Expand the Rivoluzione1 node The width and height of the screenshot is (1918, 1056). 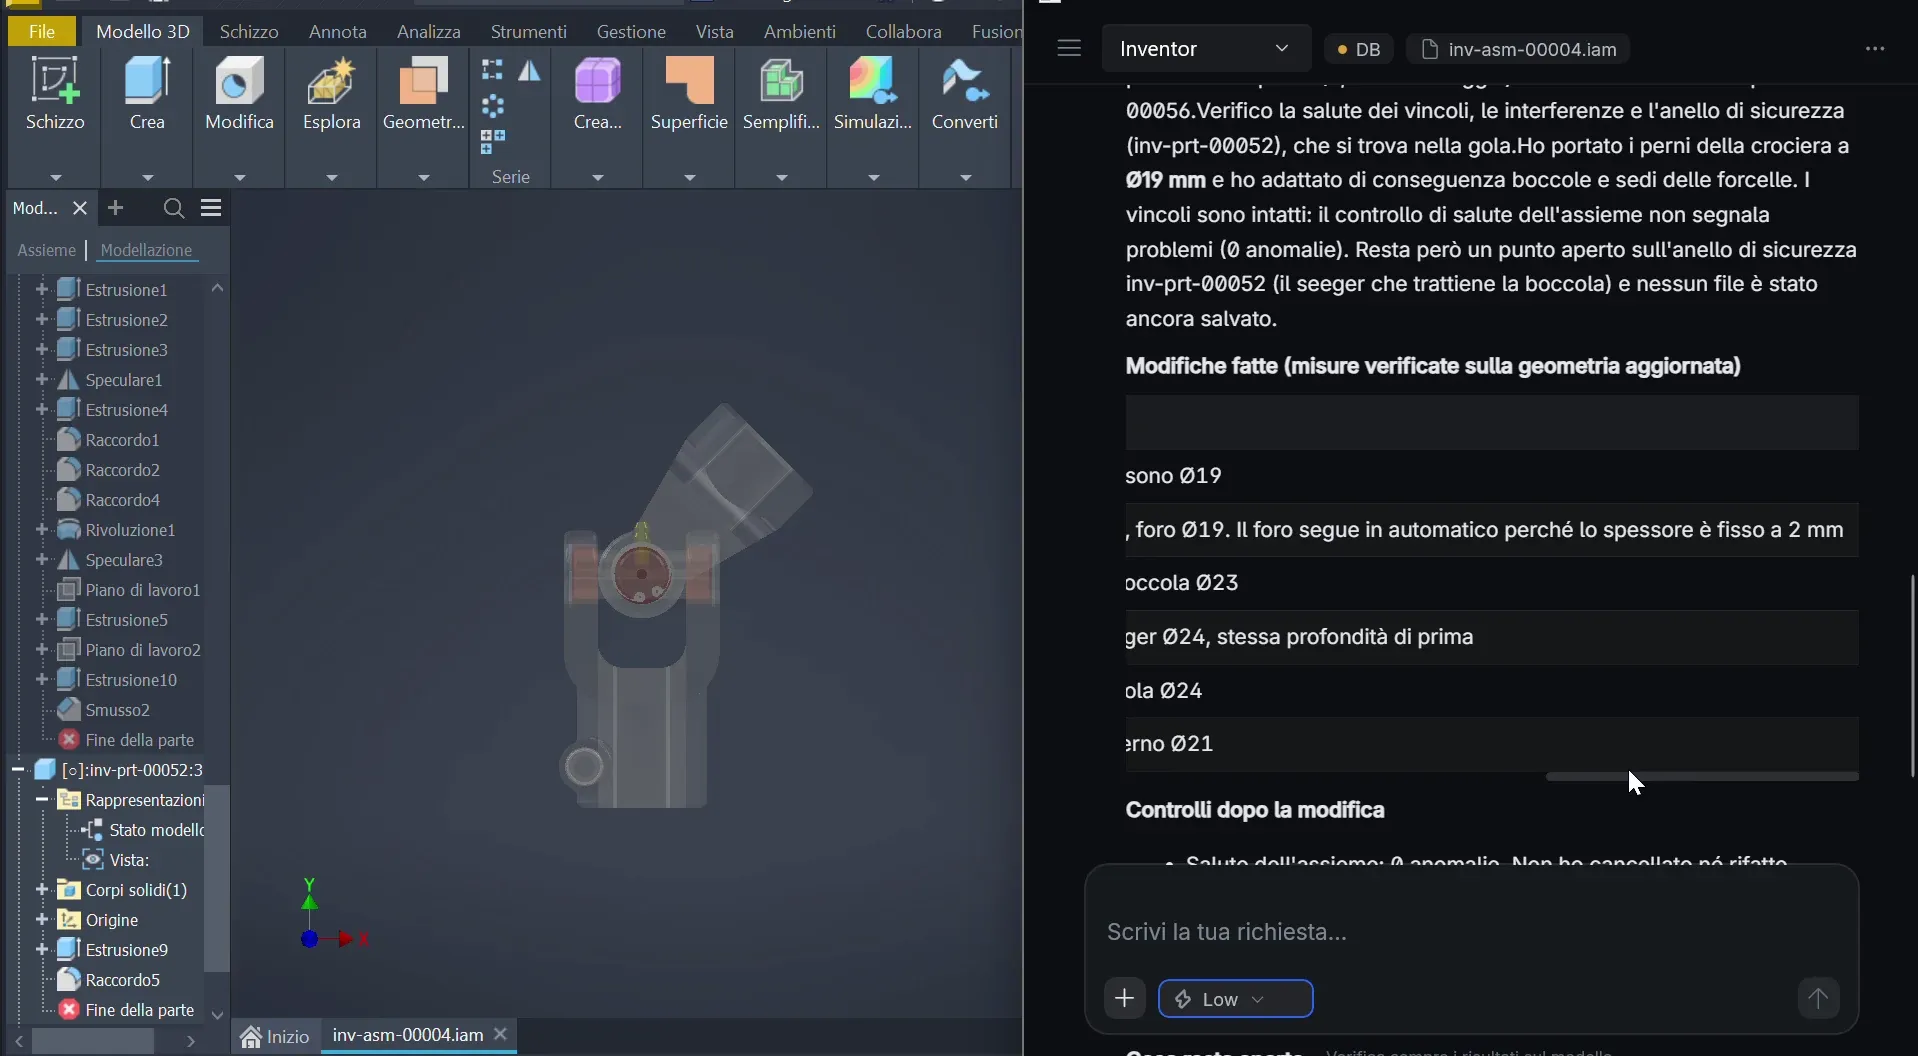[42, 529]
